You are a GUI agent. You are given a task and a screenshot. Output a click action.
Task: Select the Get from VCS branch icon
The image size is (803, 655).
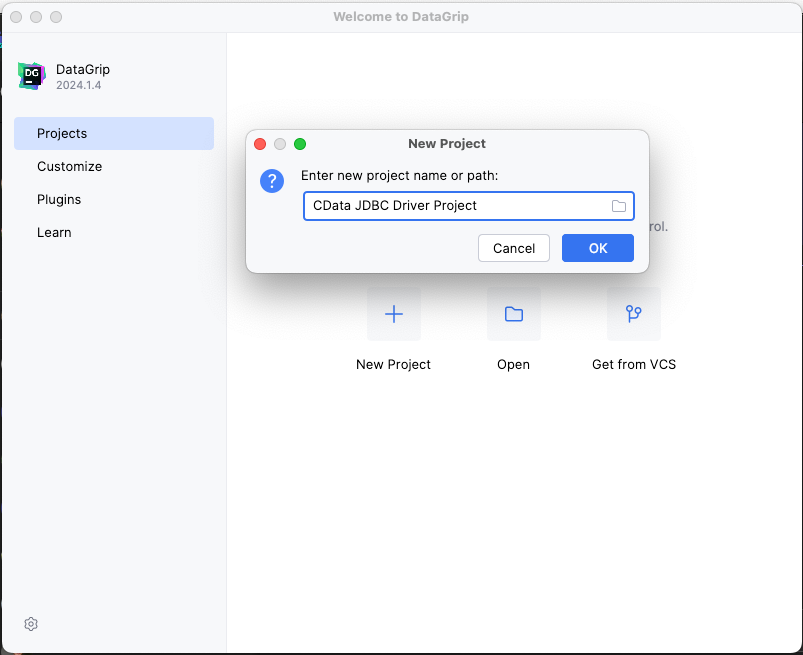point(633,314)
